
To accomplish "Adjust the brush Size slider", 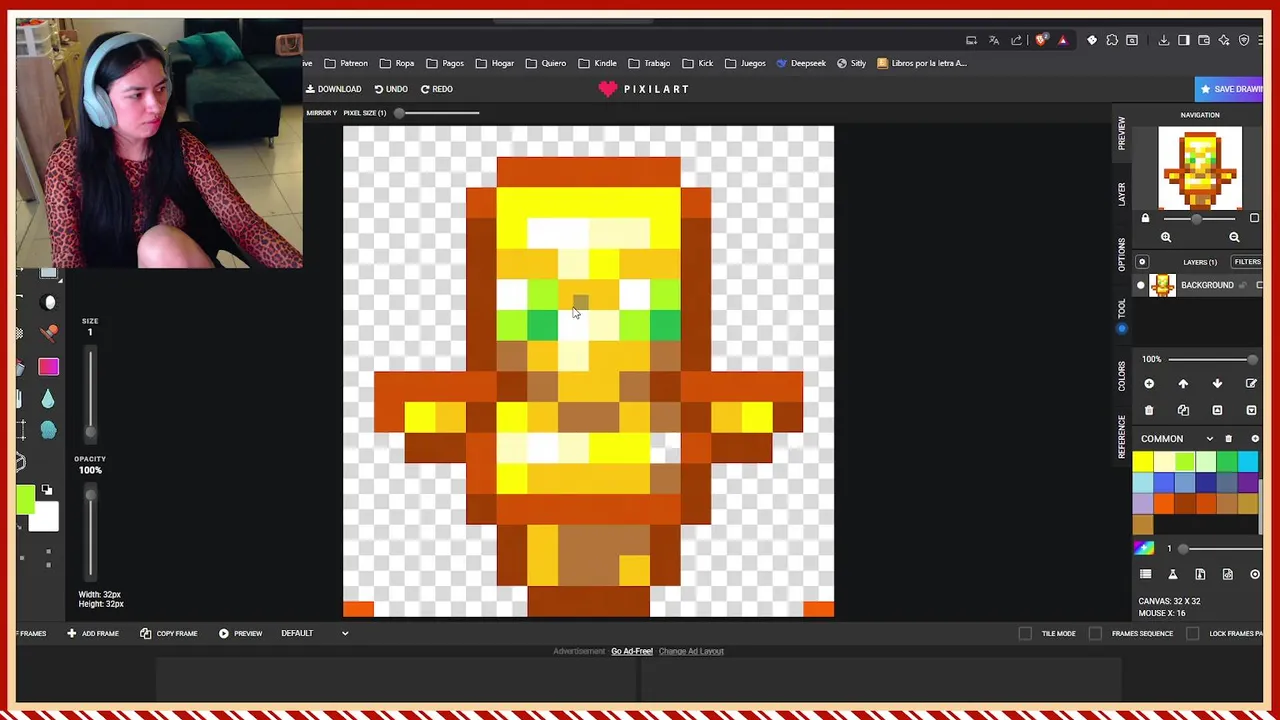I will 90,393.
